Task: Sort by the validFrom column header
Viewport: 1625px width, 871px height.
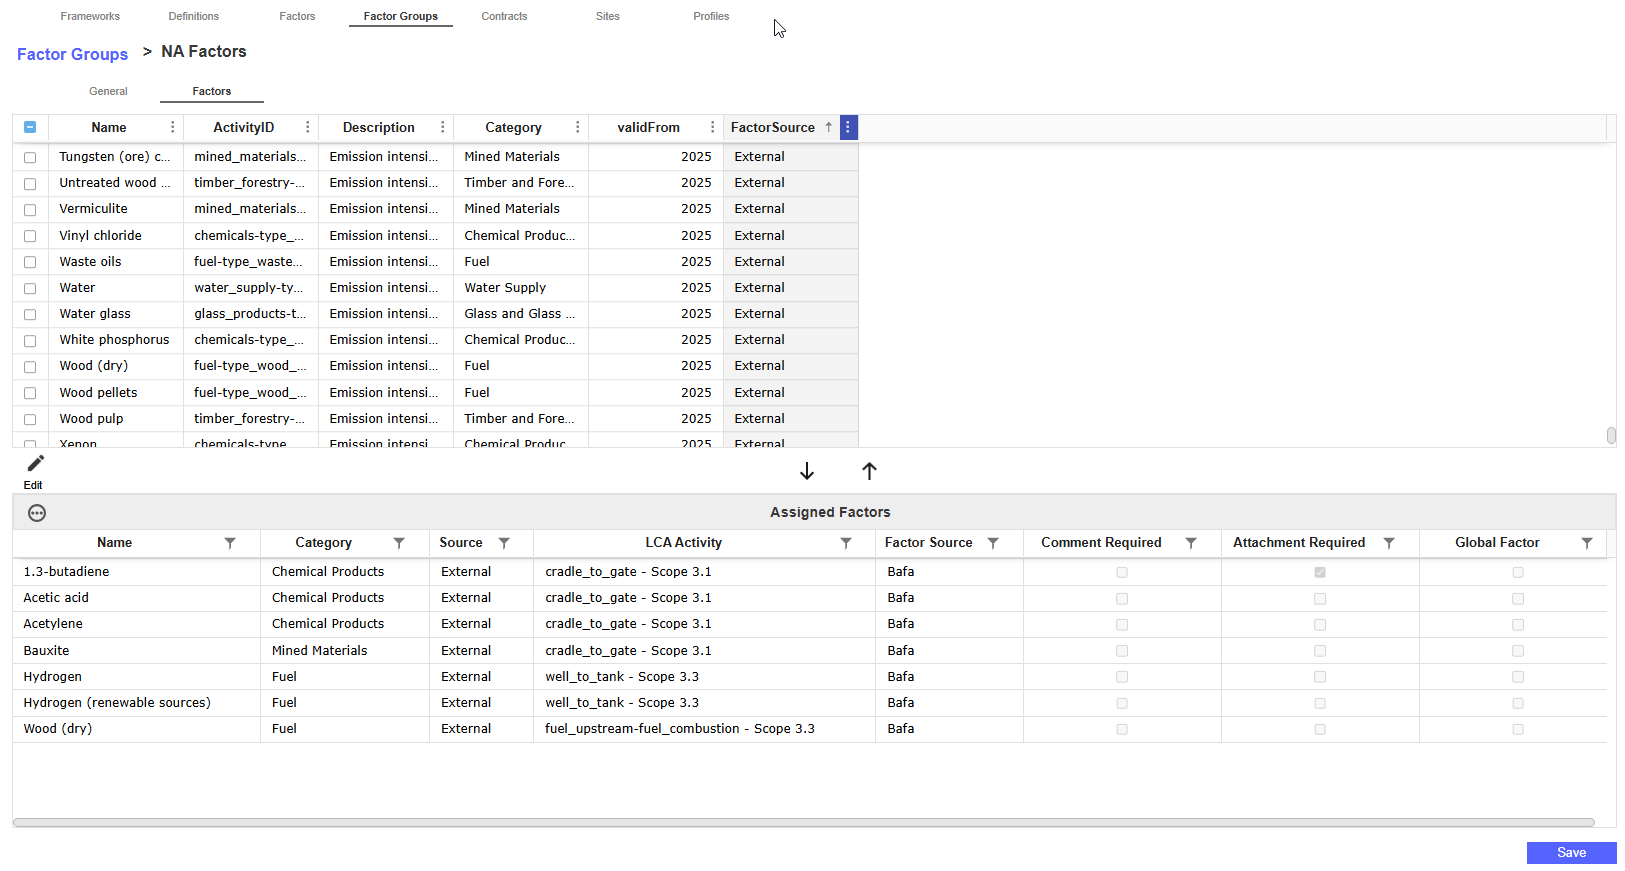Action: (648, 127)
